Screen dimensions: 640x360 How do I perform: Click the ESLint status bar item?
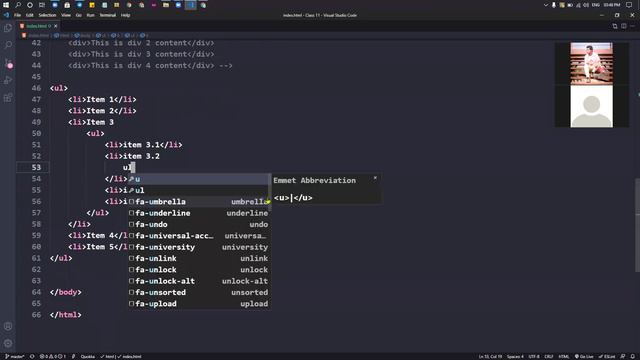coord(607,356)
